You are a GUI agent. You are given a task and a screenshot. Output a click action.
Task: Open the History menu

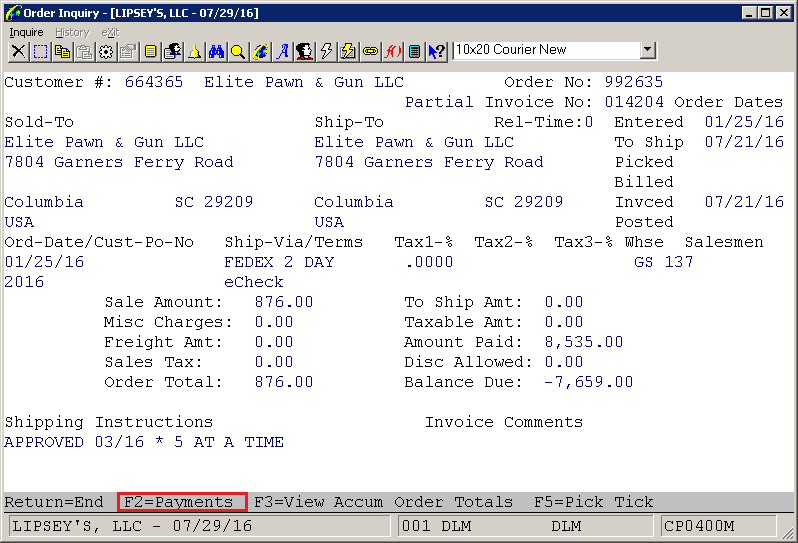click(x=72, y=32)
